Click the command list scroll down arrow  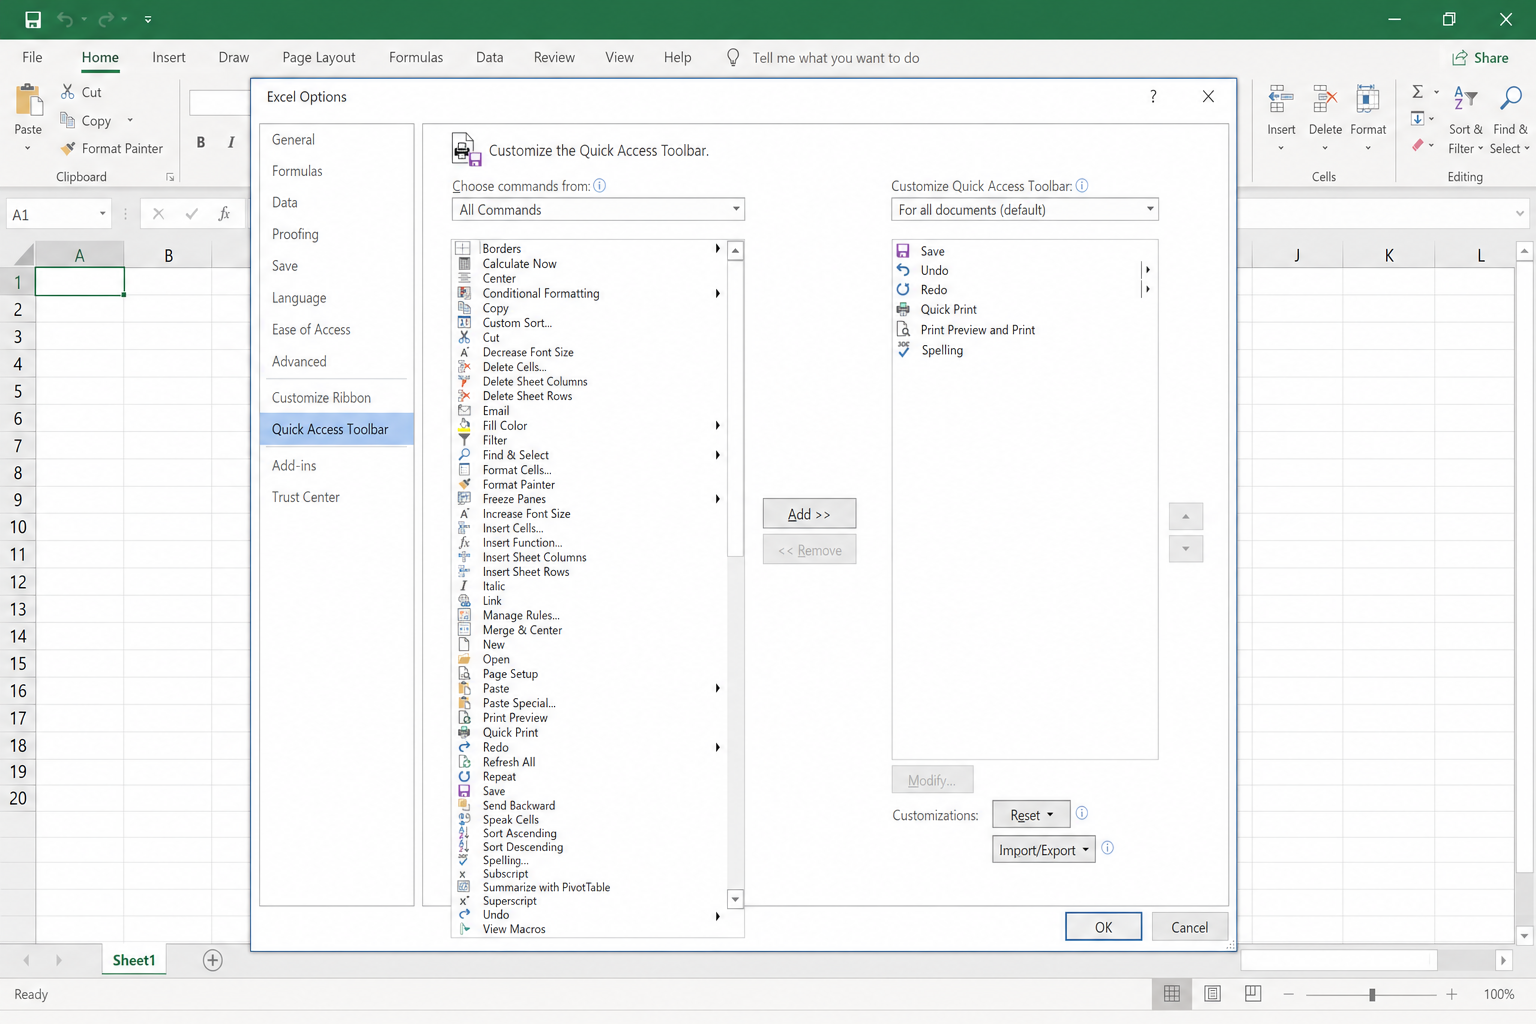pos(735,899)
